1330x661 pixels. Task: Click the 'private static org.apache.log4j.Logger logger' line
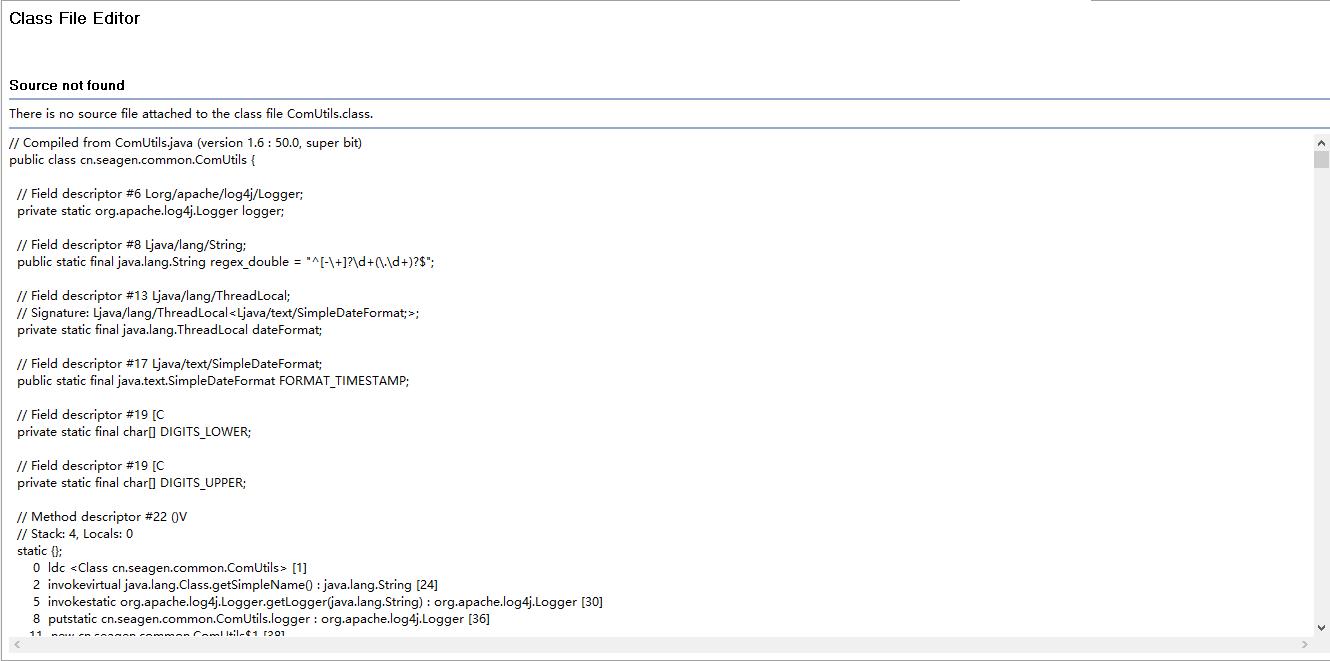150,211
